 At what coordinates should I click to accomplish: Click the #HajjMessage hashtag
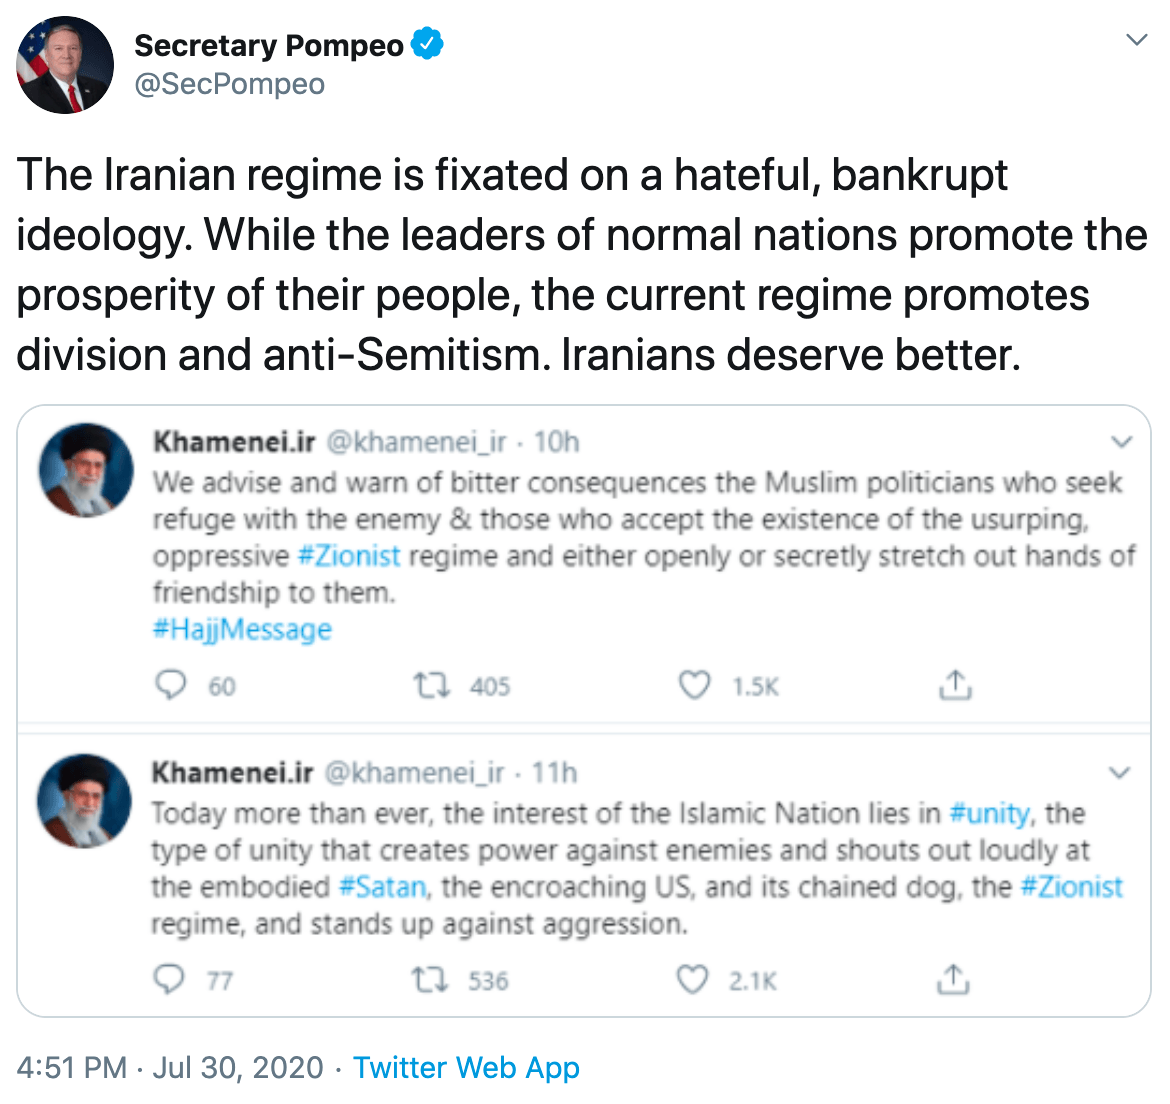tap(241, 629)
